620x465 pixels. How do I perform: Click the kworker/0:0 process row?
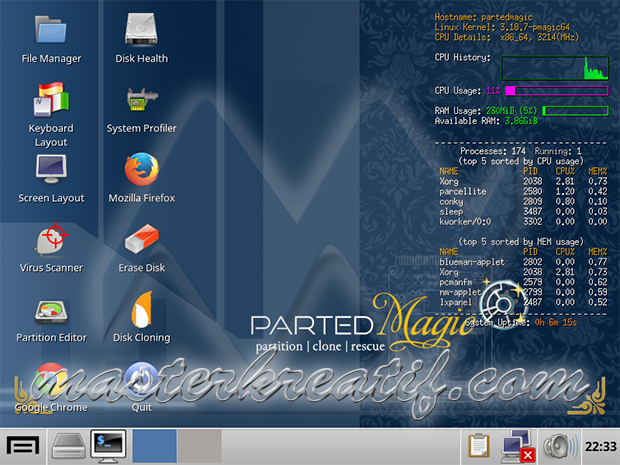click(523, 222)
